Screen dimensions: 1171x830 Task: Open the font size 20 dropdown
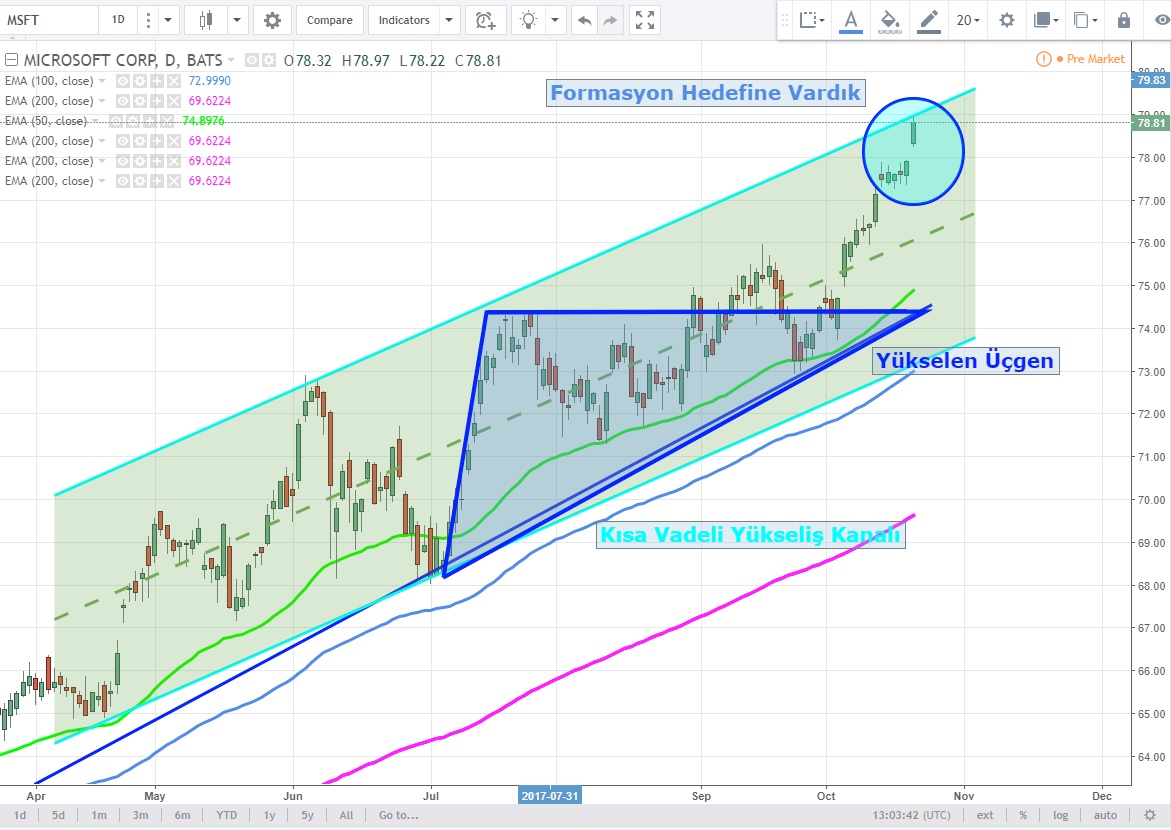[x=967, y=20]
